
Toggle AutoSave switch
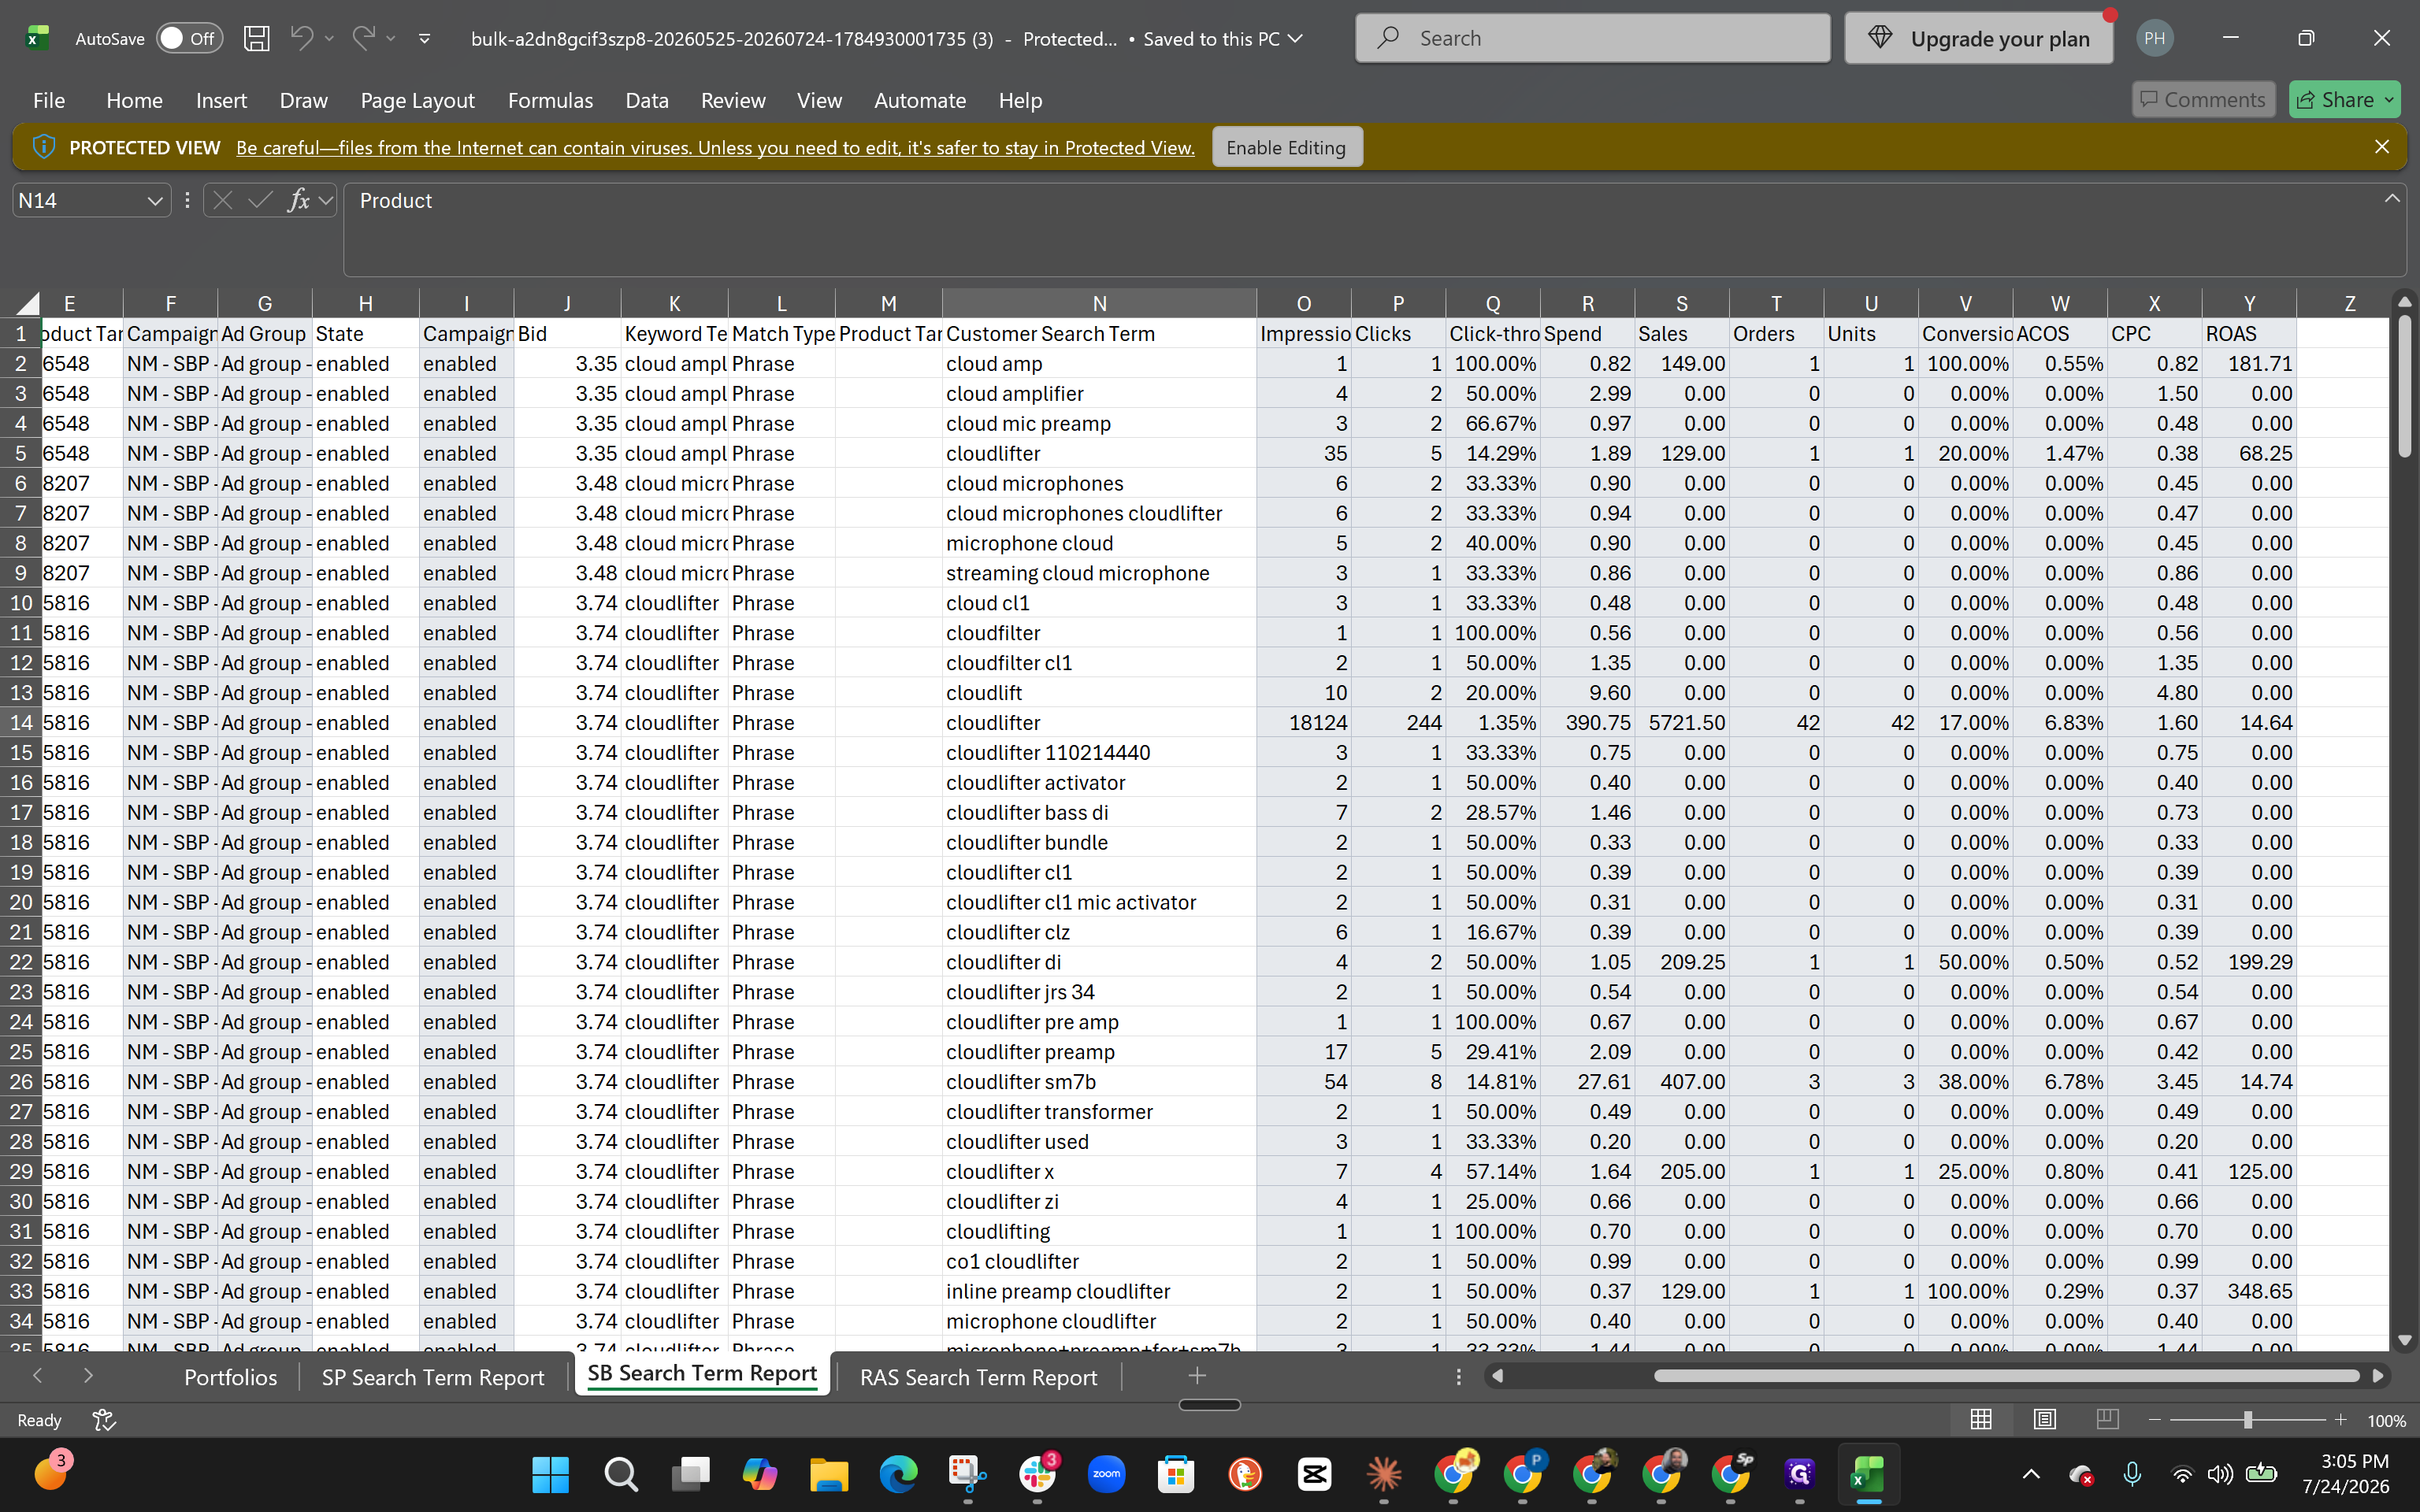(190, 39)
